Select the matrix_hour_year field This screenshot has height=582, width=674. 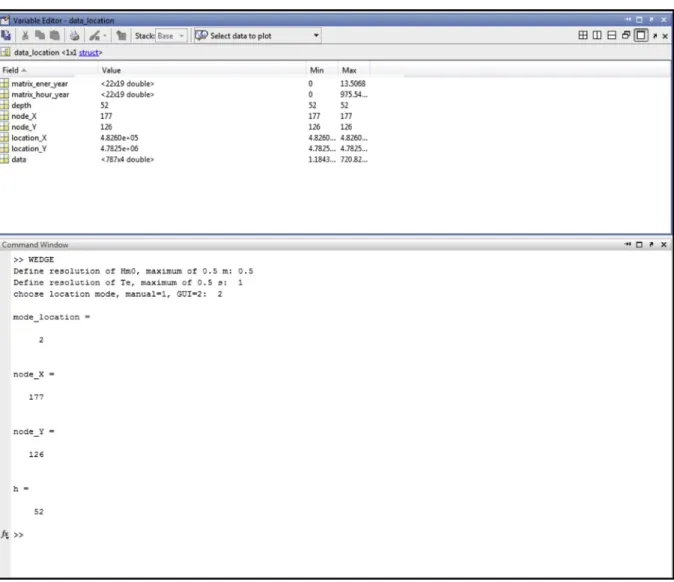pos(40,95)
